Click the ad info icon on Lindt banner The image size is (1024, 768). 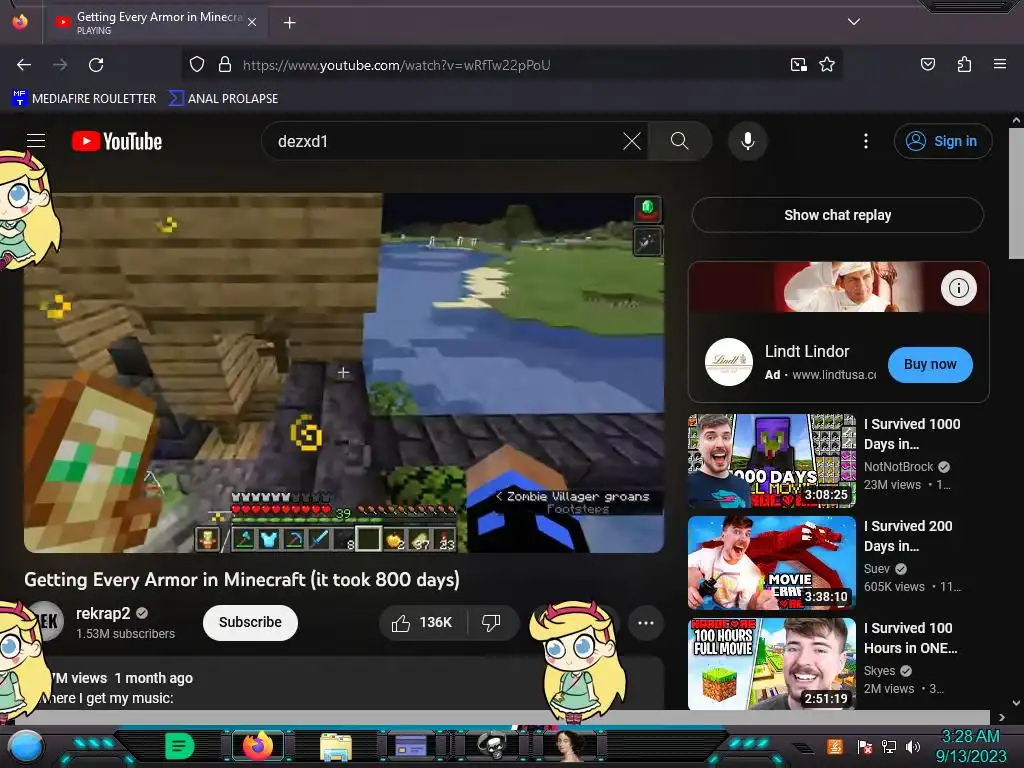[x=958, y=288]
